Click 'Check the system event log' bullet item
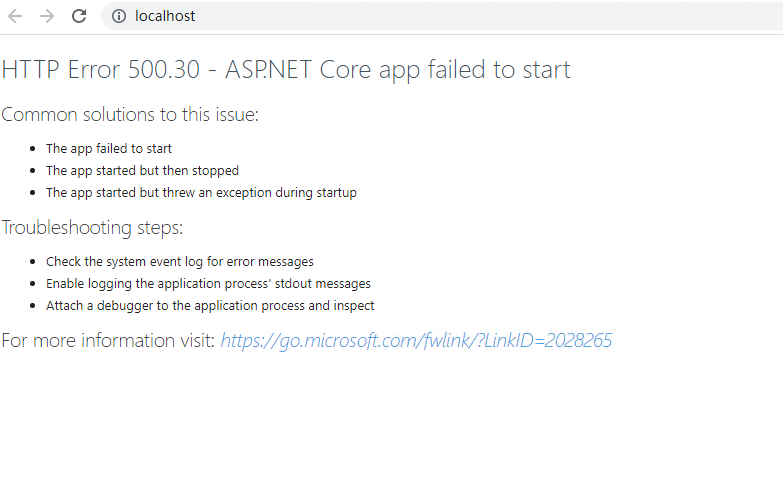The width and height of the screenshot is (783, 487). pos(180,262)
